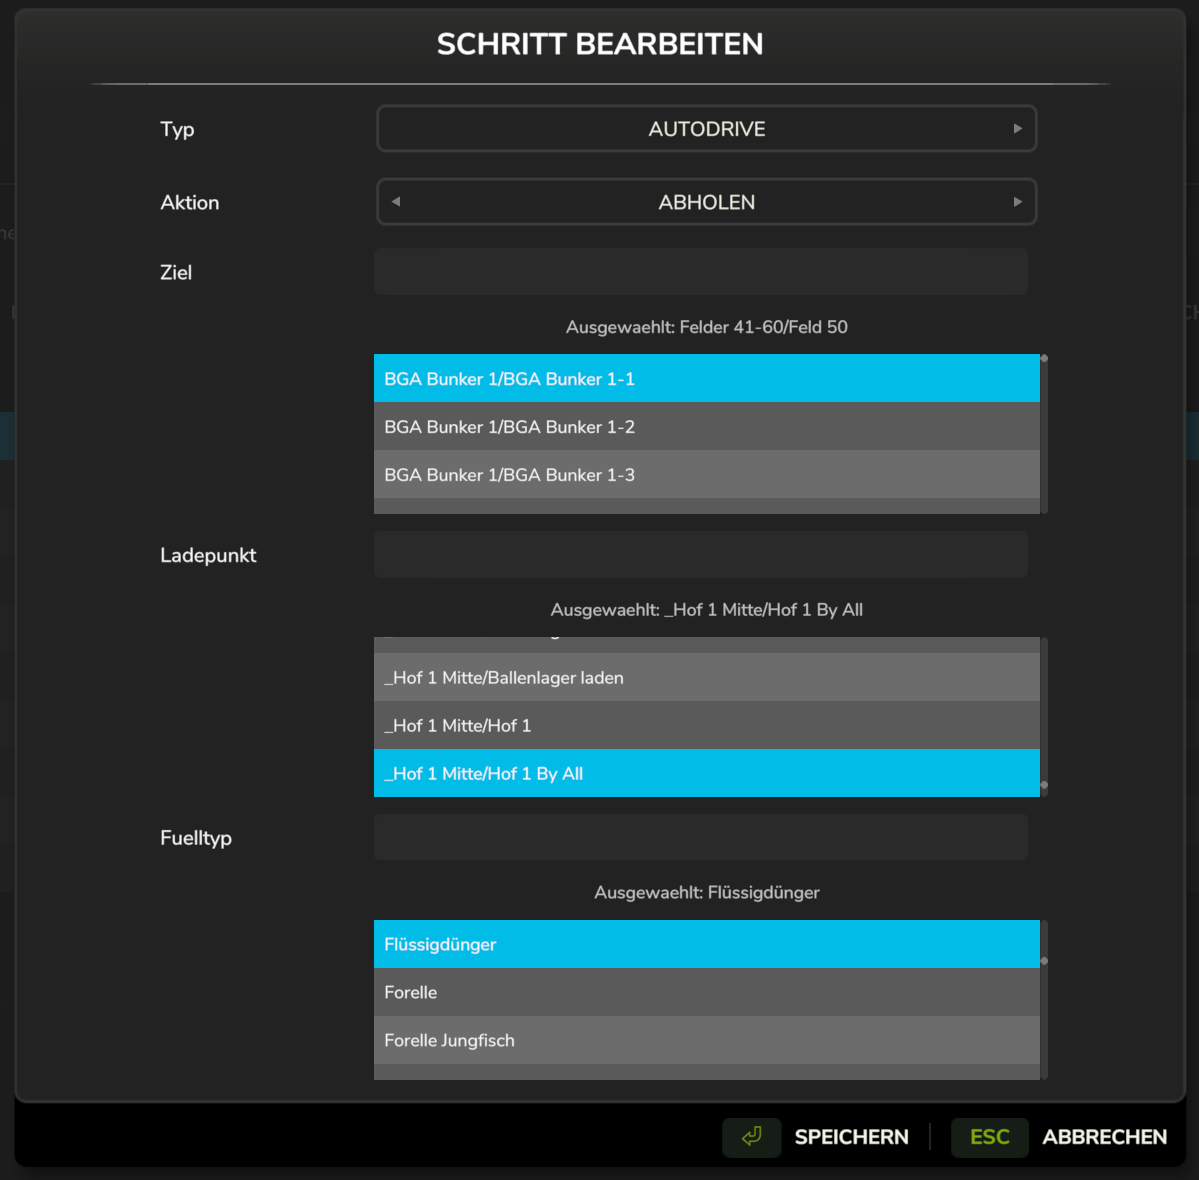
Task: Open the Typ AUTODRIVE option box
Action: (x=707, y=128)
